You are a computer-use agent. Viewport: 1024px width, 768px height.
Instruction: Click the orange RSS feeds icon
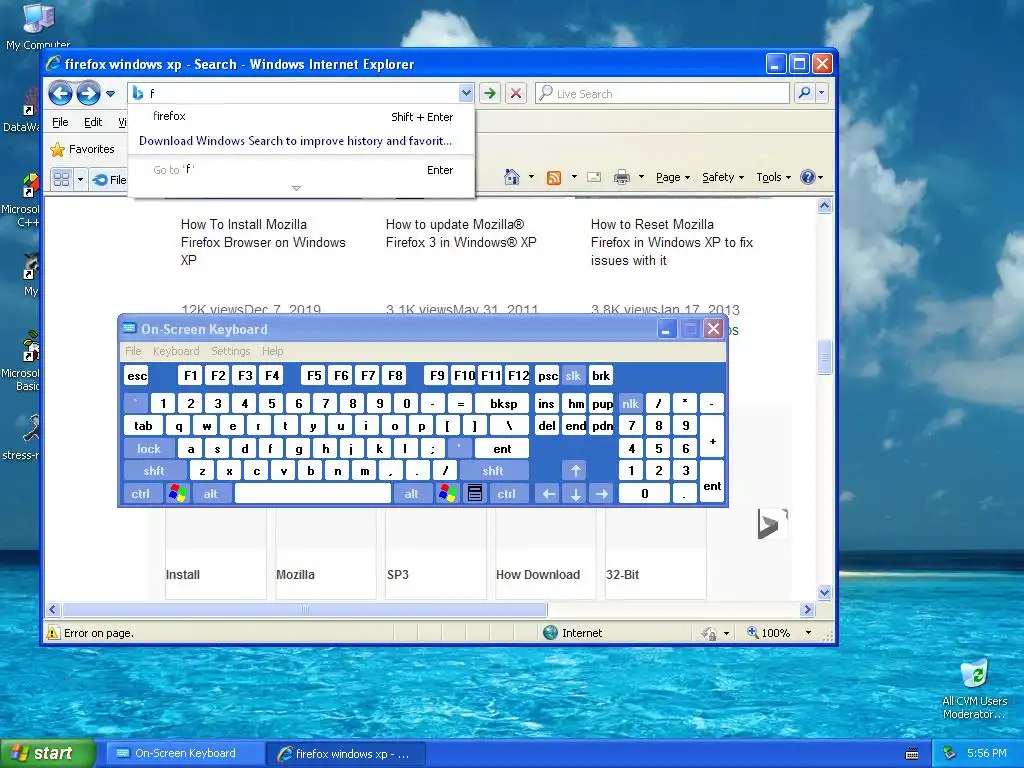click(x=554, y=178)
